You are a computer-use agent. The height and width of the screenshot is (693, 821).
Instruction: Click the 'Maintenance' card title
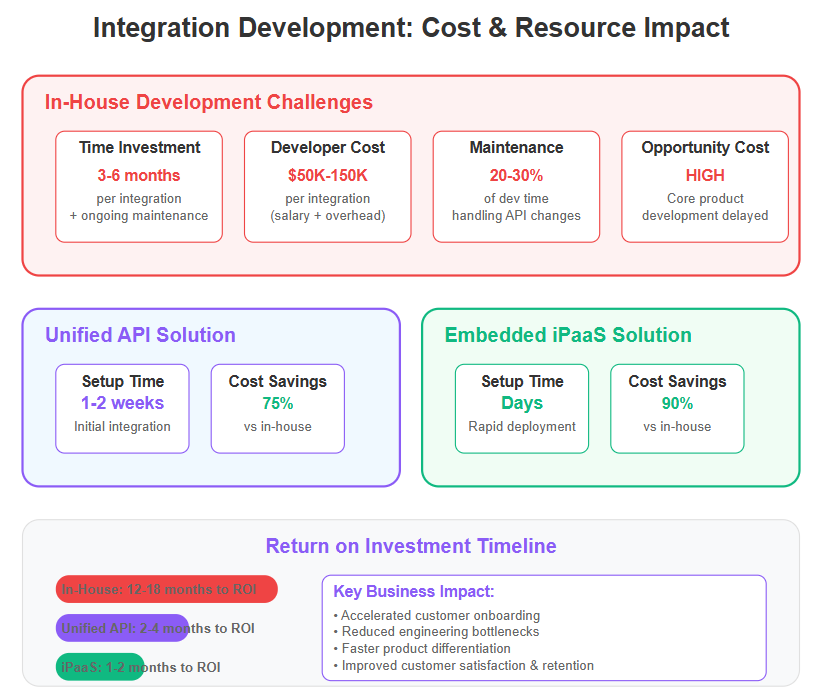click(x=516, y=148)
